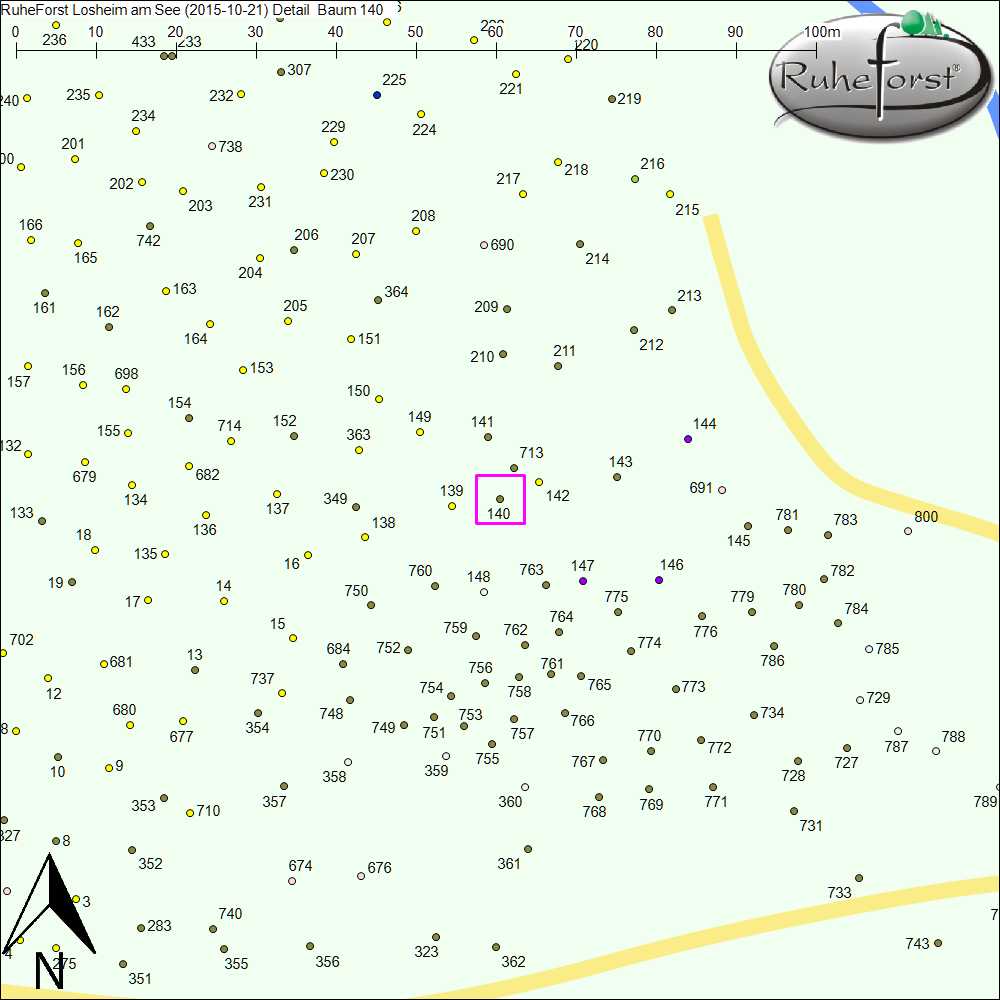Click the tree label '775'

(617, 596)
